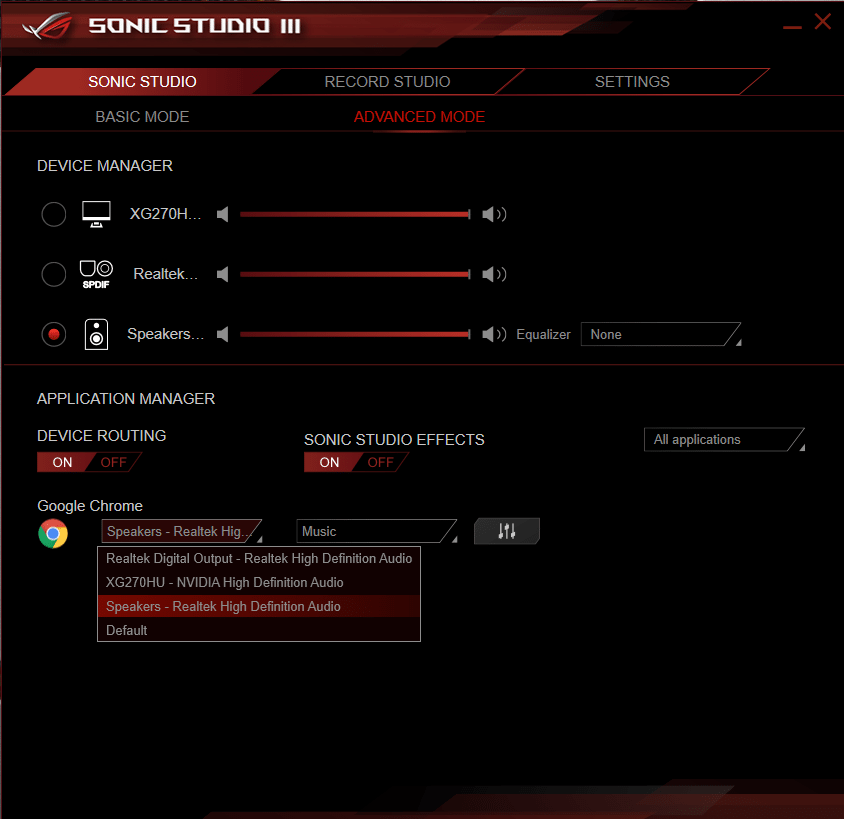Max XG270HU volume via loud speaker icon
This screenshot has width=844, height=821.
pos(494,214)
